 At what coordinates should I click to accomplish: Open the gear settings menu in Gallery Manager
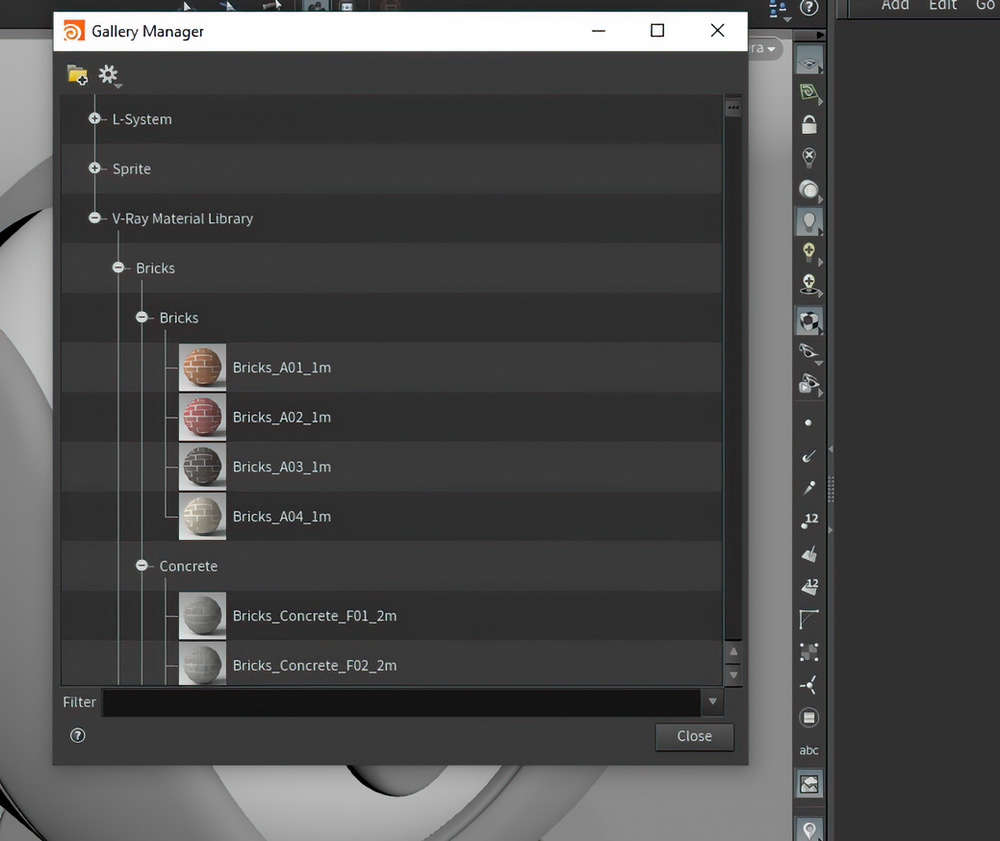click(109, 75)
